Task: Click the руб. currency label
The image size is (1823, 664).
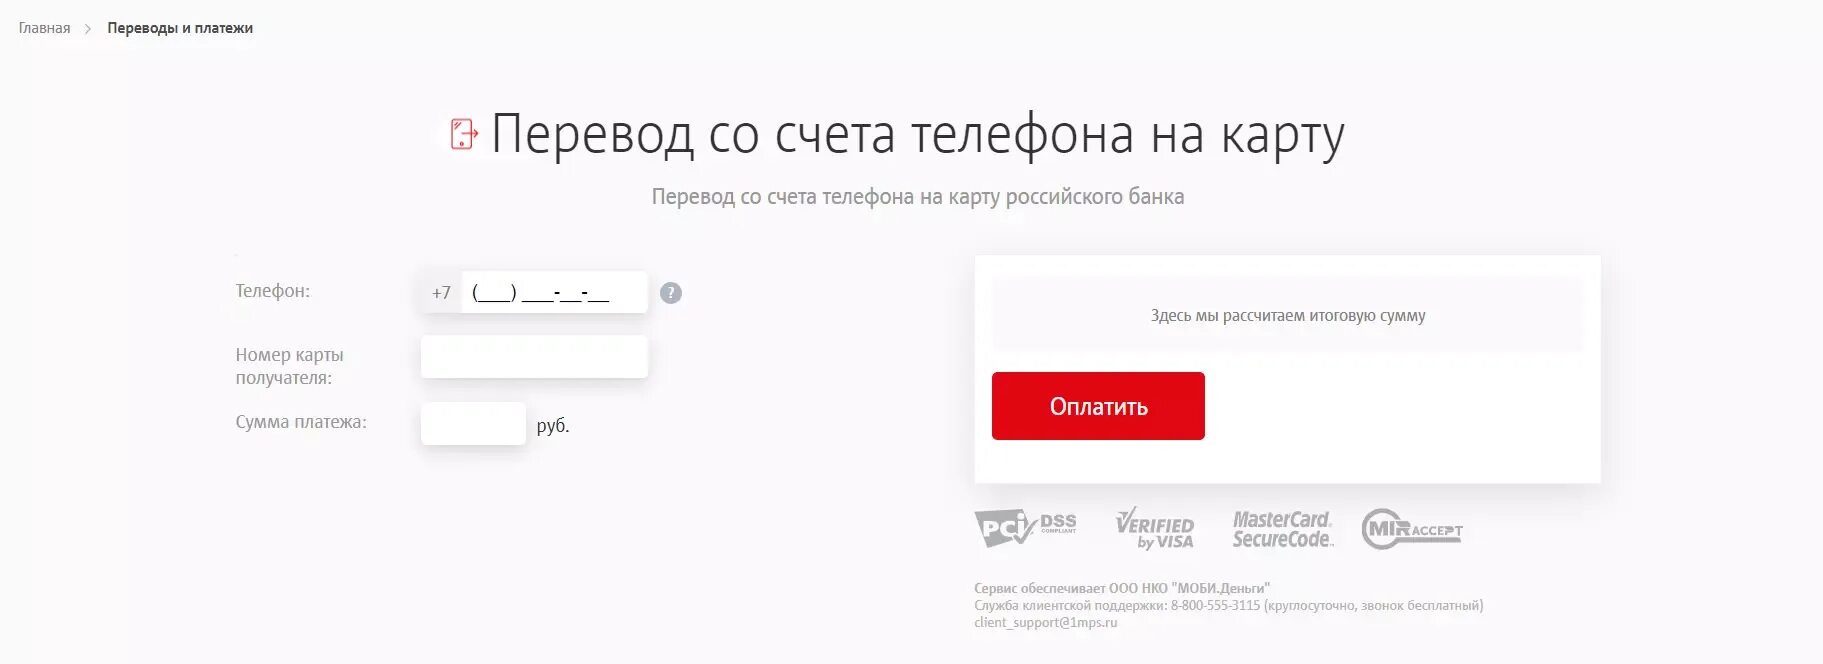Action: click(553, 425)
